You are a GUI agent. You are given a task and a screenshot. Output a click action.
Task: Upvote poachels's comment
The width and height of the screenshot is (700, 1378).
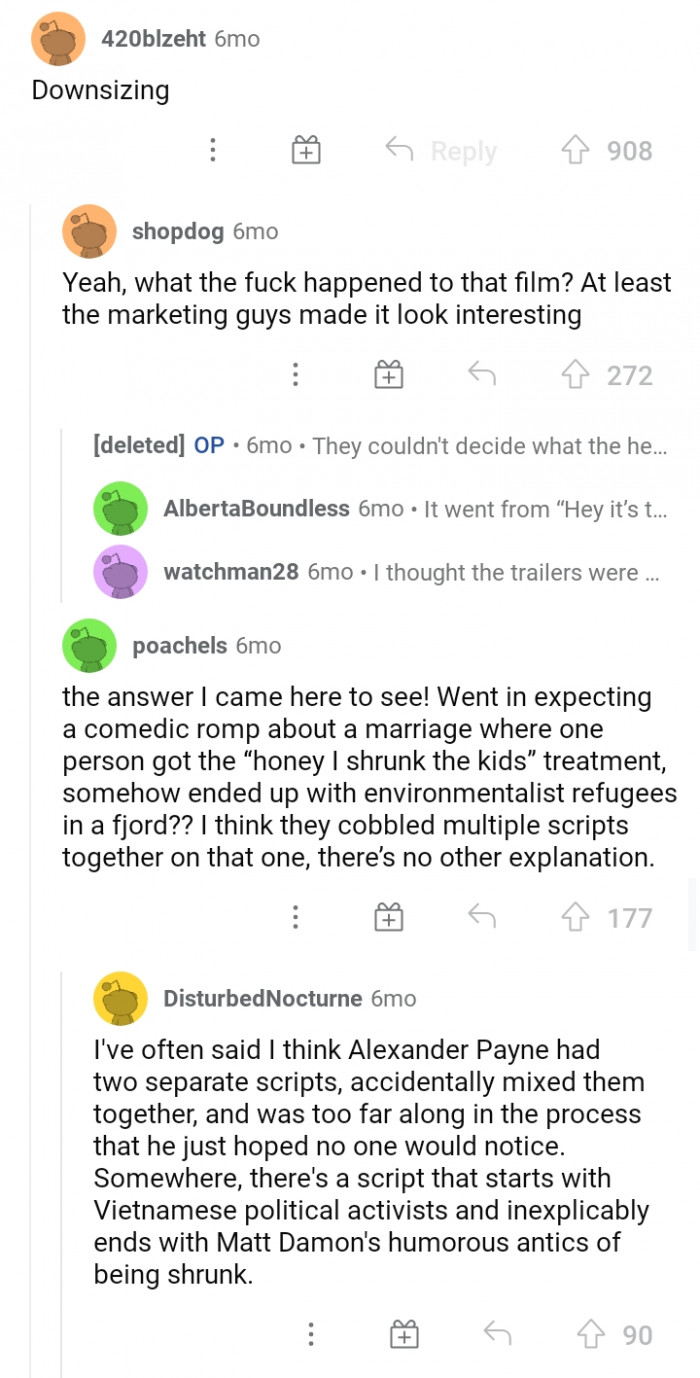pos(577,918)
